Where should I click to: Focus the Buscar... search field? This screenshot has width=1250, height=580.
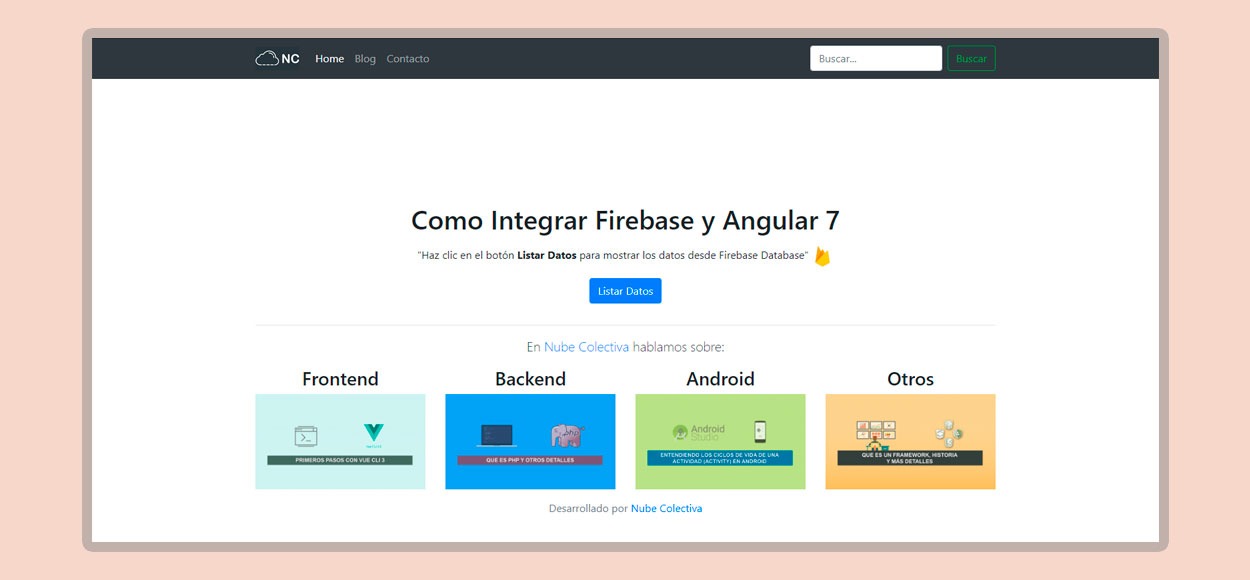[x=876, y=59]
